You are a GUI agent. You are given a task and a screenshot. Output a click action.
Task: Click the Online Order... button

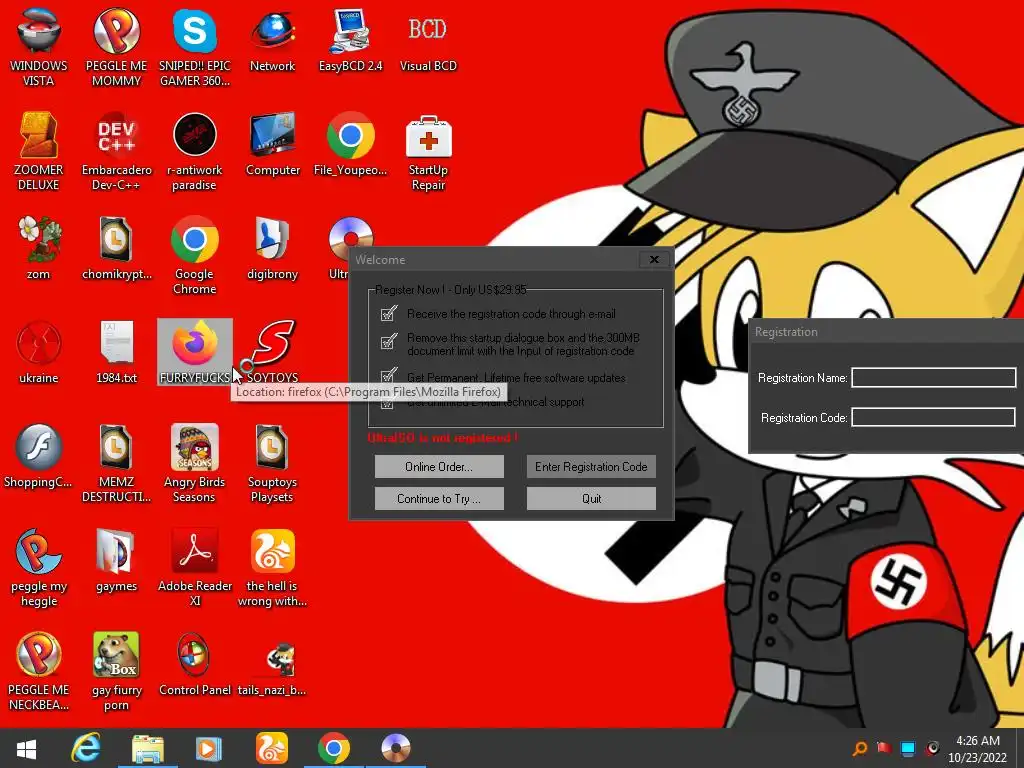click(439, 466)
